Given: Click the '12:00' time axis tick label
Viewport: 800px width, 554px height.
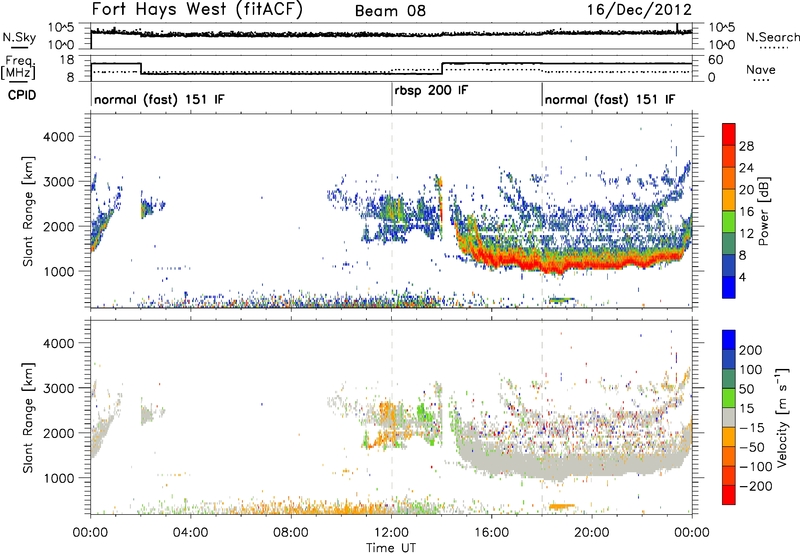Looking at the screenshot, I should click(x=391, y=533).
